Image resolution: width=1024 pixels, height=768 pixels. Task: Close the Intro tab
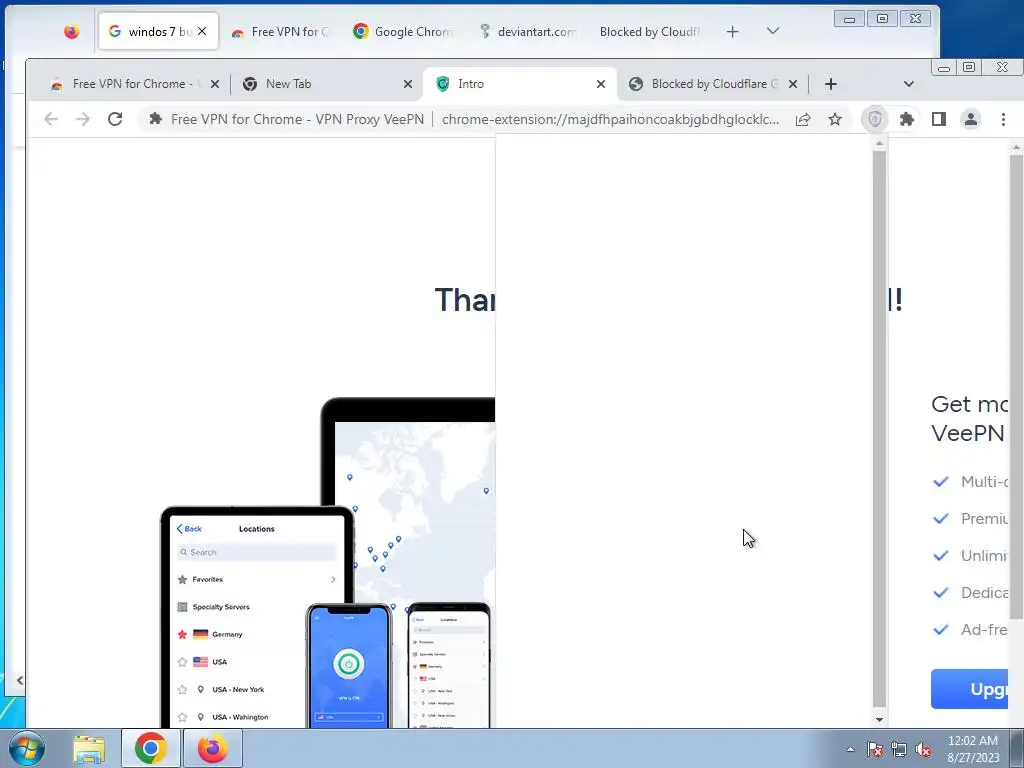click(x=601, y=84)
